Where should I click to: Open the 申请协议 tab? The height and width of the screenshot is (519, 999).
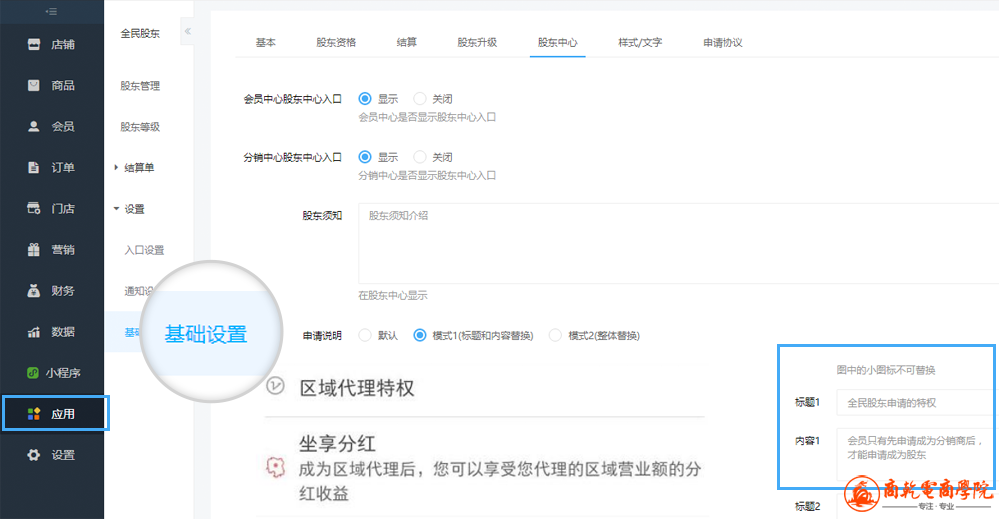pyautogui.click(x=722, y=43)
